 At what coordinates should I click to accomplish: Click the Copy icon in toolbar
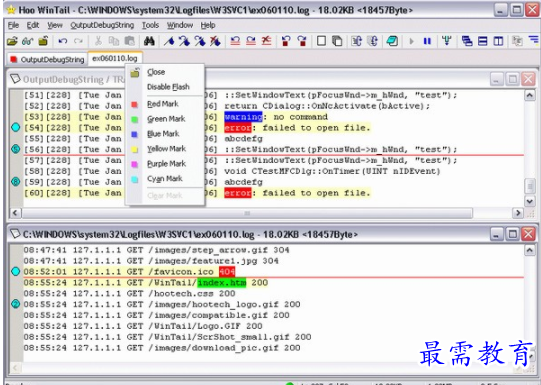pos(114,41)
